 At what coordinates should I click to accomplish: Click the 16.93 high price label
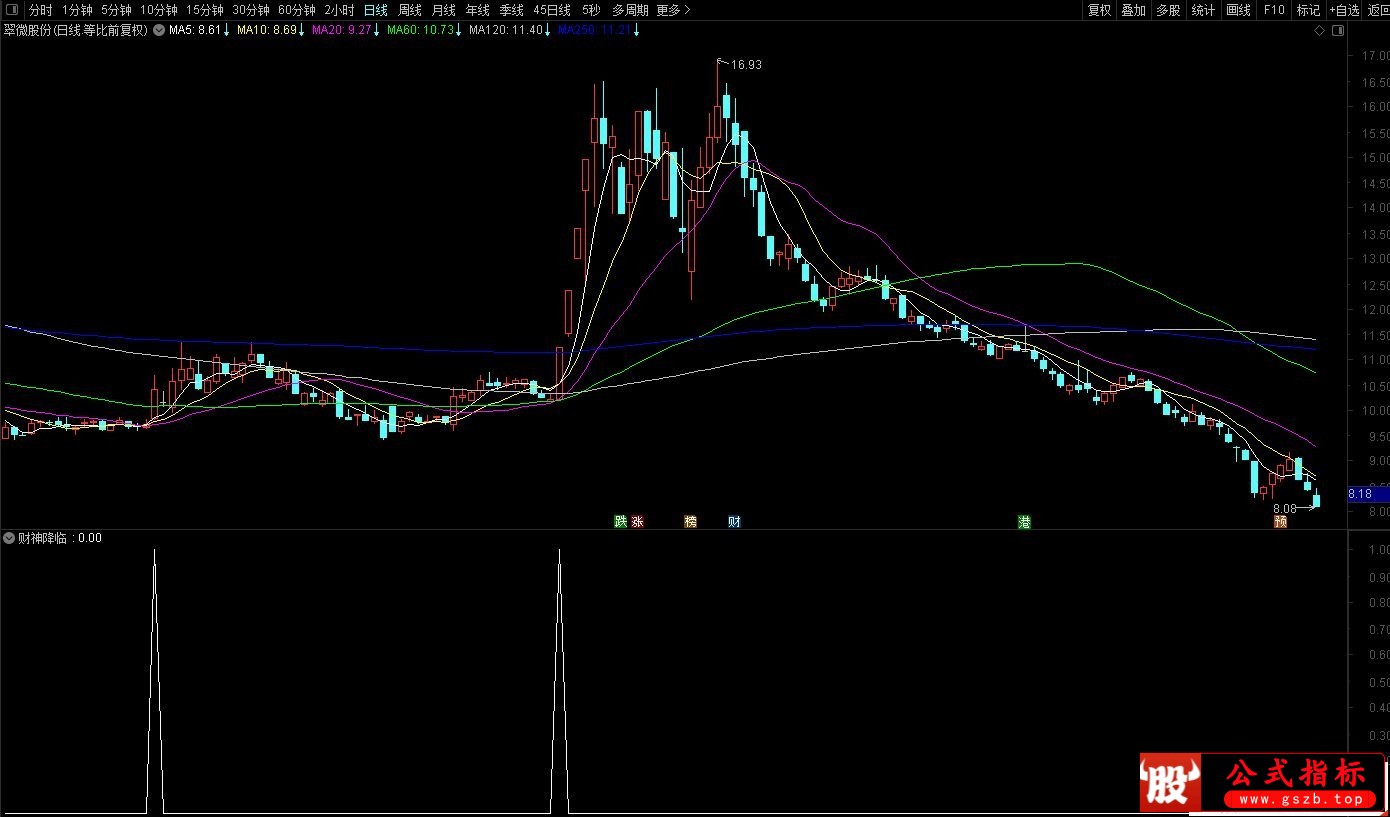pos(746,65)
